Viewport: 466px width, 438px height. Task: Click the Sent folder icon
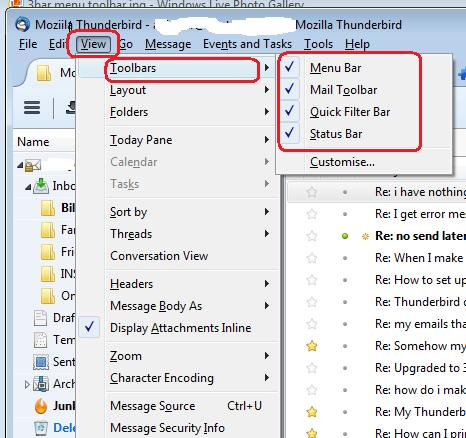pyautogui.click(x=41, y=362)
